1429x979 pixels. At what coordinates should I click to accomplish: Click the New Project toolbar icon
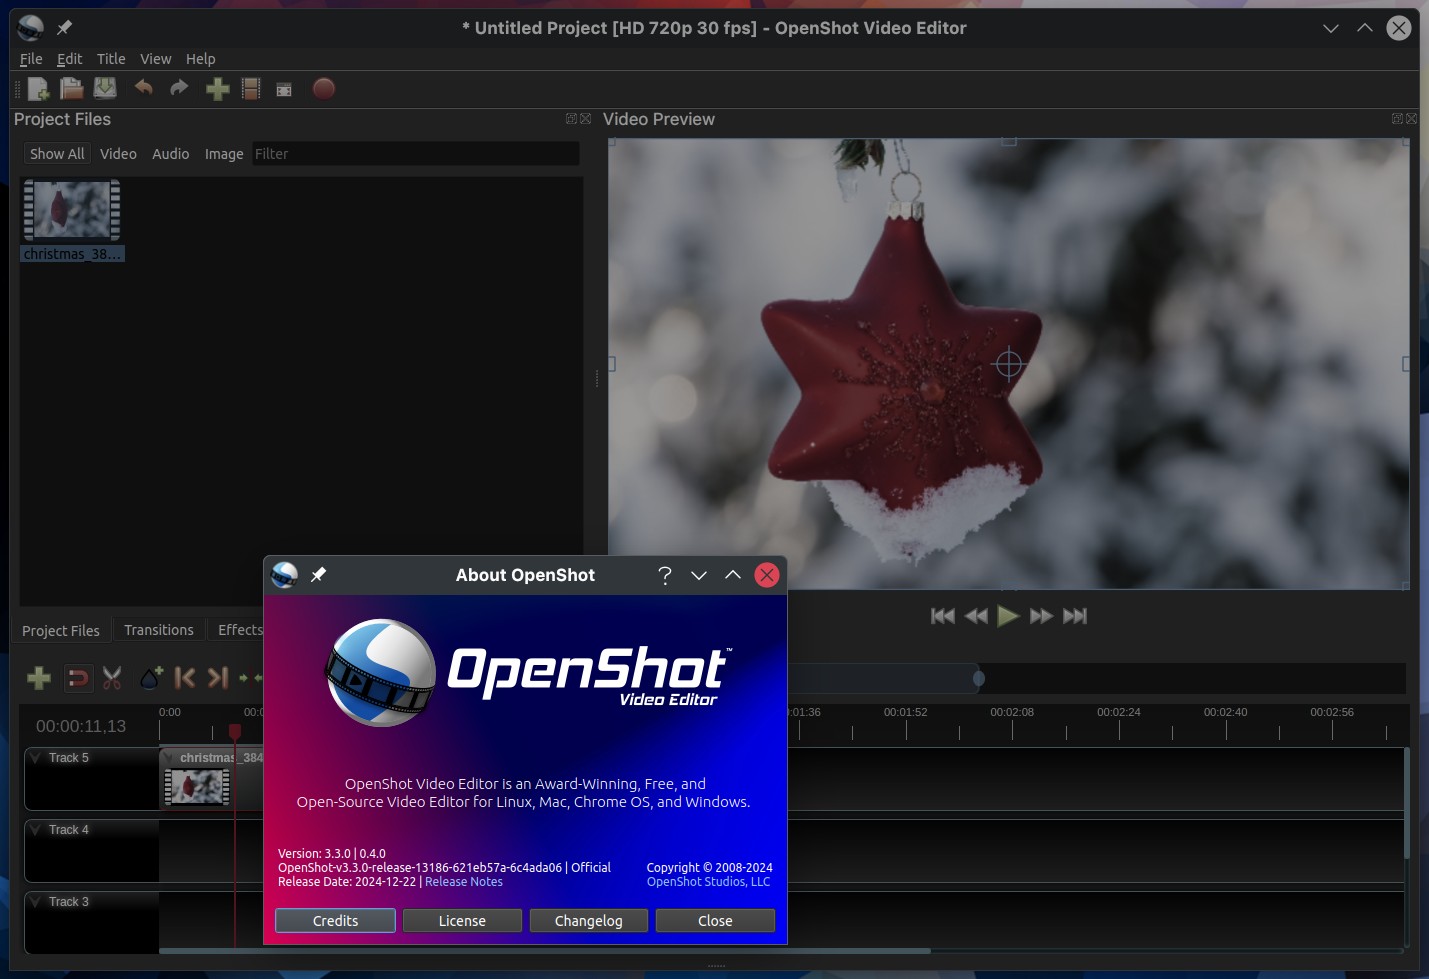(38, 89)
